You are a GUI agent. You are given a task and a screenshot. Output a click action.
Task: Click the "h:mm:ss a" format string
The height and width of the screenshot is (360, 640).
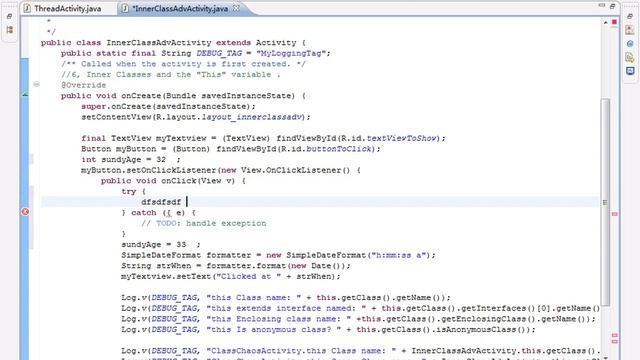(x=399, y=255)
